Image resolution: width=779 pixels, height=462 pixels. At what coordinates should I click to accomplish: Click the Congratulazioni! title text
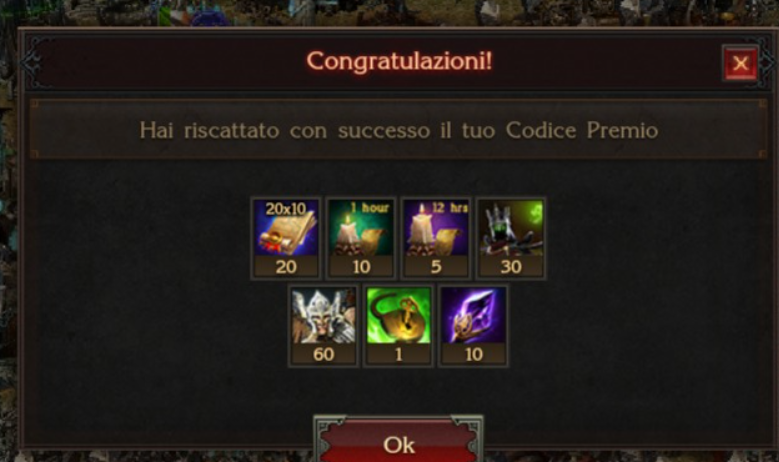click(x=399, y=62)
